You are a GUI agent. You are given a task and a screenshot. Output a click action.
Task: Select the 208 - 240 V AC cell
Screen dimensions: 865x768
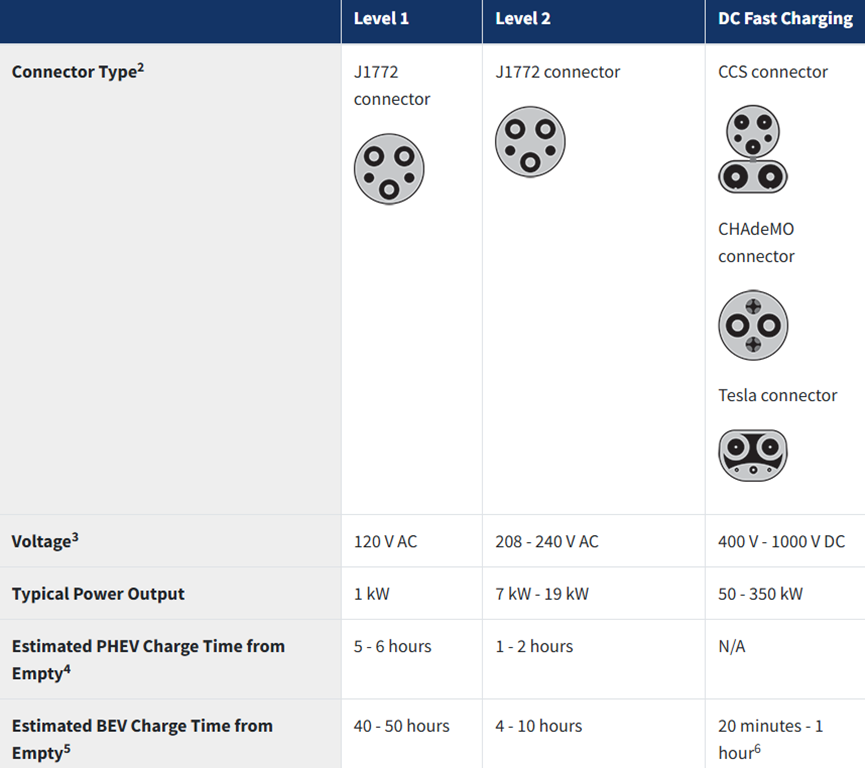[x=547, y=542]
